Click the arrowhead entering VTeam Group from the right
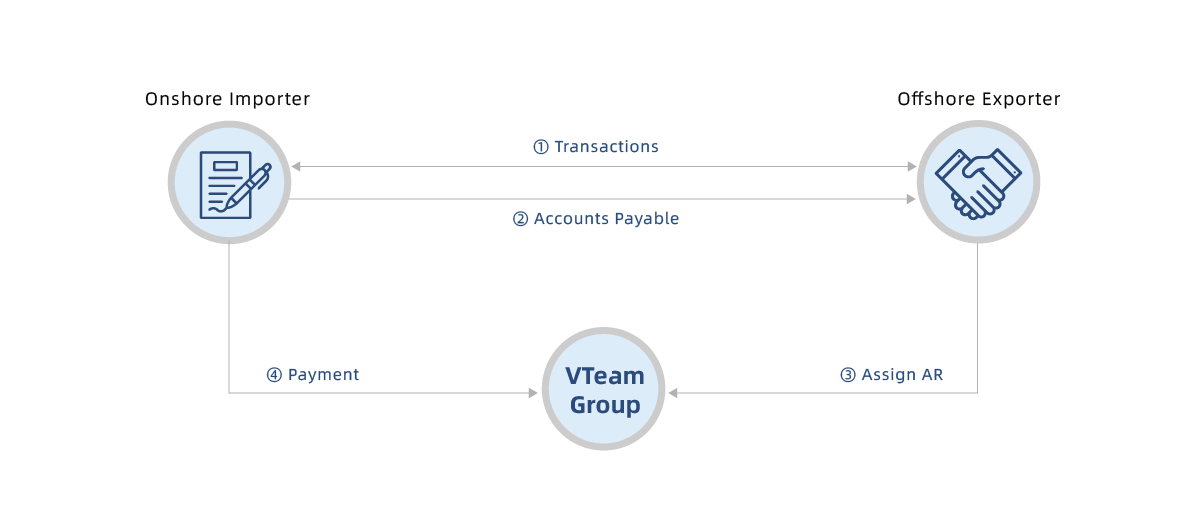The height and width of the screenshot is (522, 1201). 673,393
